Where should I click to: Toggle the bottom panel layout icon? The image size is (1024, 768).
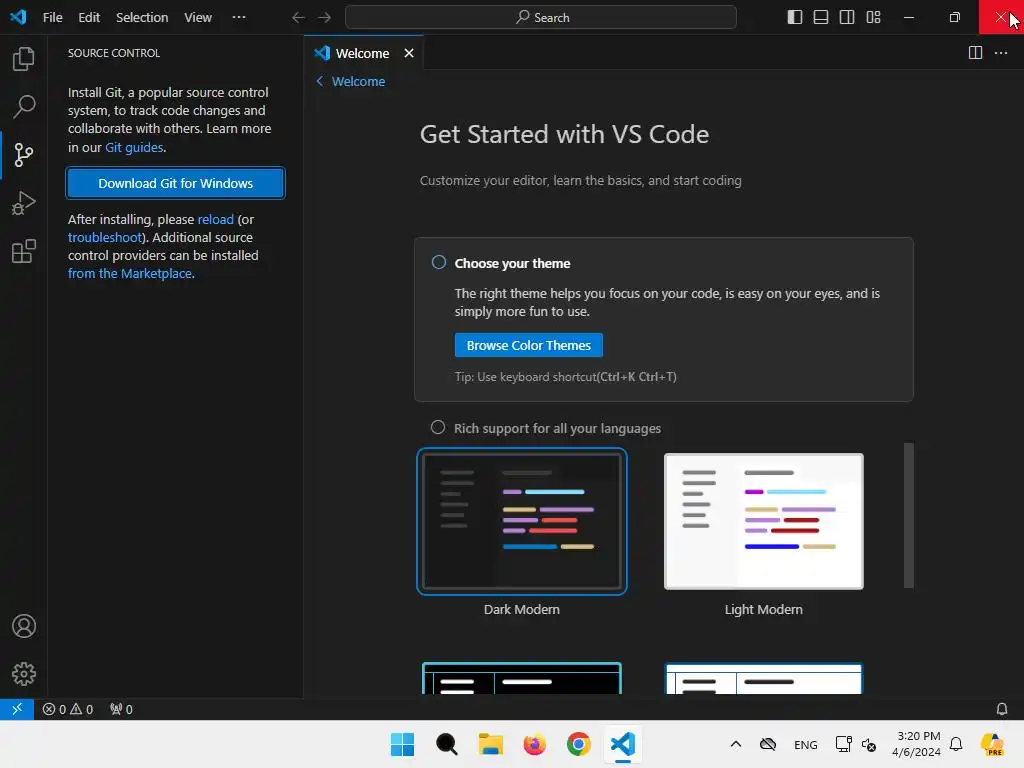821,17
